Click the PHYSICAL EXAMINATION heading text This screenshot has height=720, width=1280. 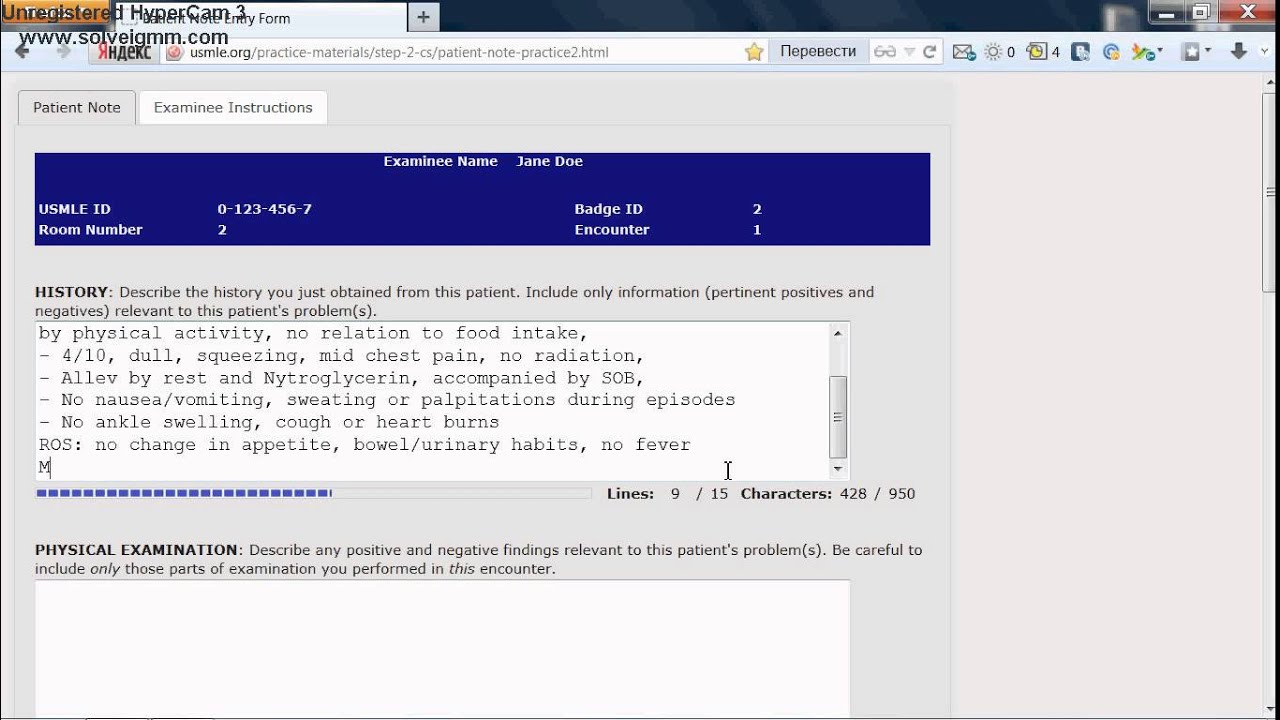[x=136, y=550]
